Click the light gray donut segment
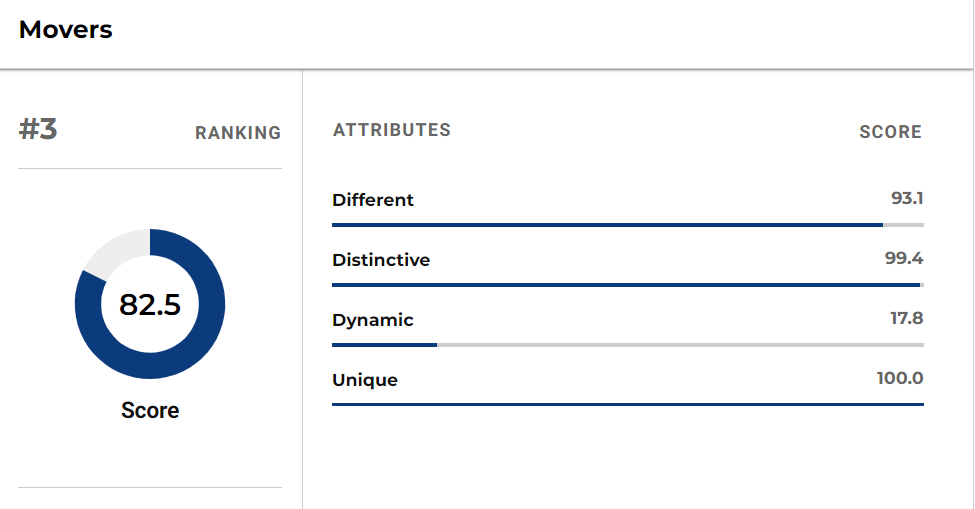975x509 pixels. [116, 252]
